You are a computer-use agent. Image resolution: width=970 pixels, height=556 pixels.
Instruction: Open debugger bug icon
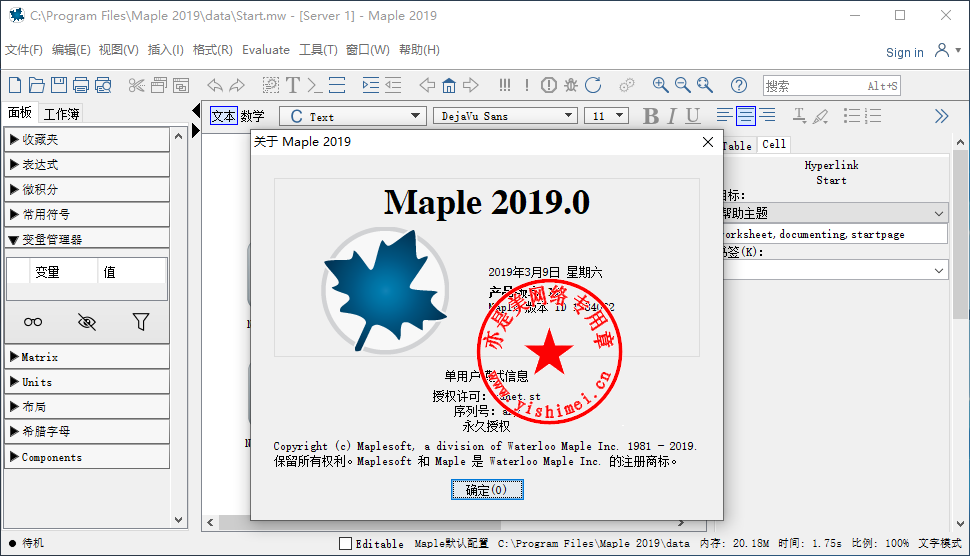tap(570, 85)
